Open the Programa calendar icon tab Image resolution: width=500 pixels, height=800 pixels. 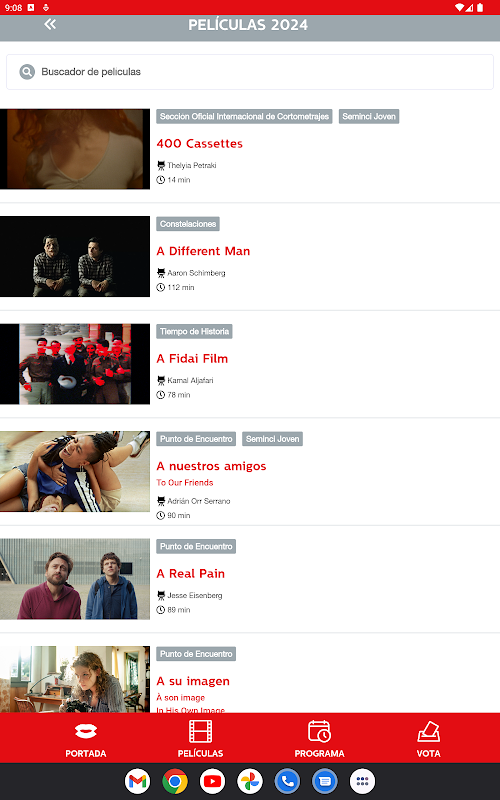pyautogui.click(x=319, y=739)
